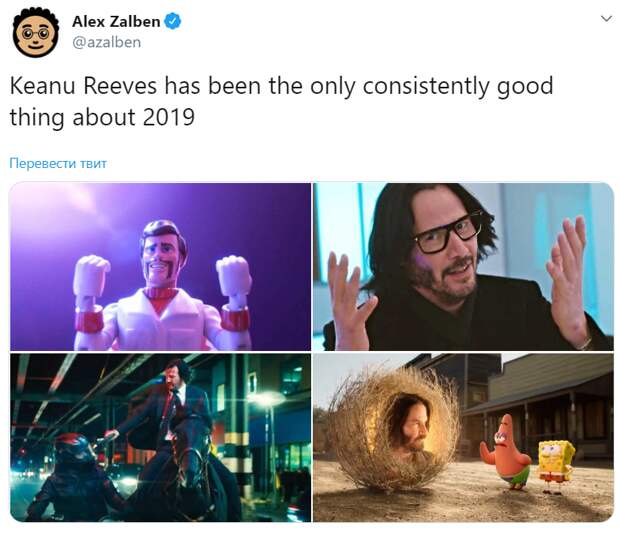Click the black horse's head
The height and width of the screenshot is (534, 620).
[193, 455]
